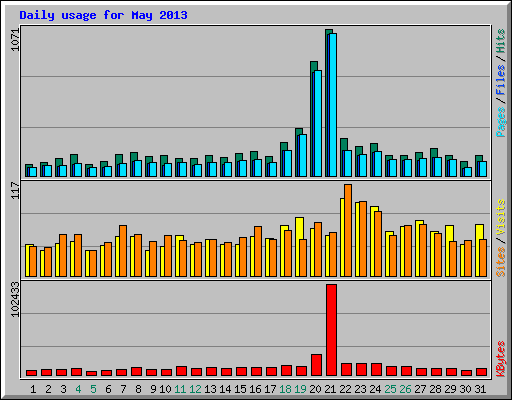This screenshot has height=400, width=512.
Task: Click the day 16 orange visits bar
Action: (258, 251)
